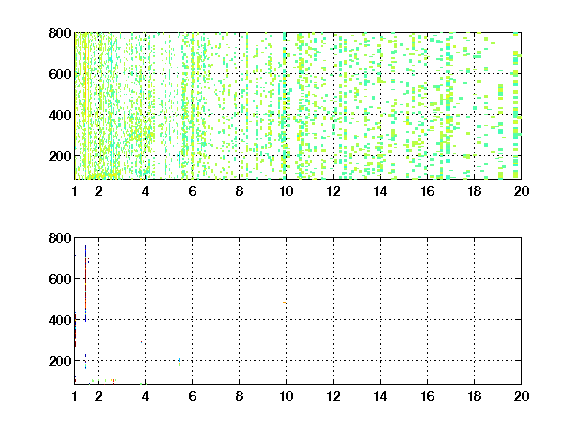576x432 pixels.
Task: Click the 400 label on bottom plot's y-axis
Action: tap(60, 320)
